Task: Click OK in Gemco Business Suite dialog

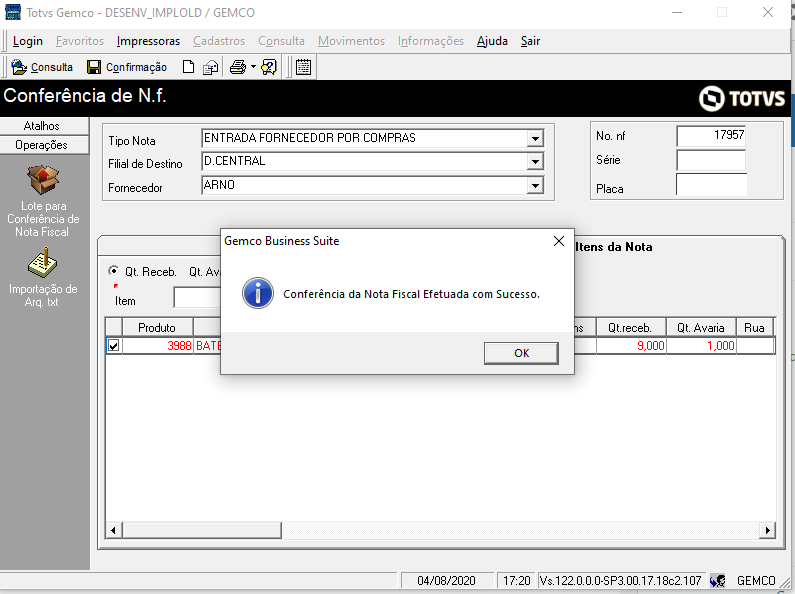Action: (521, 353)
